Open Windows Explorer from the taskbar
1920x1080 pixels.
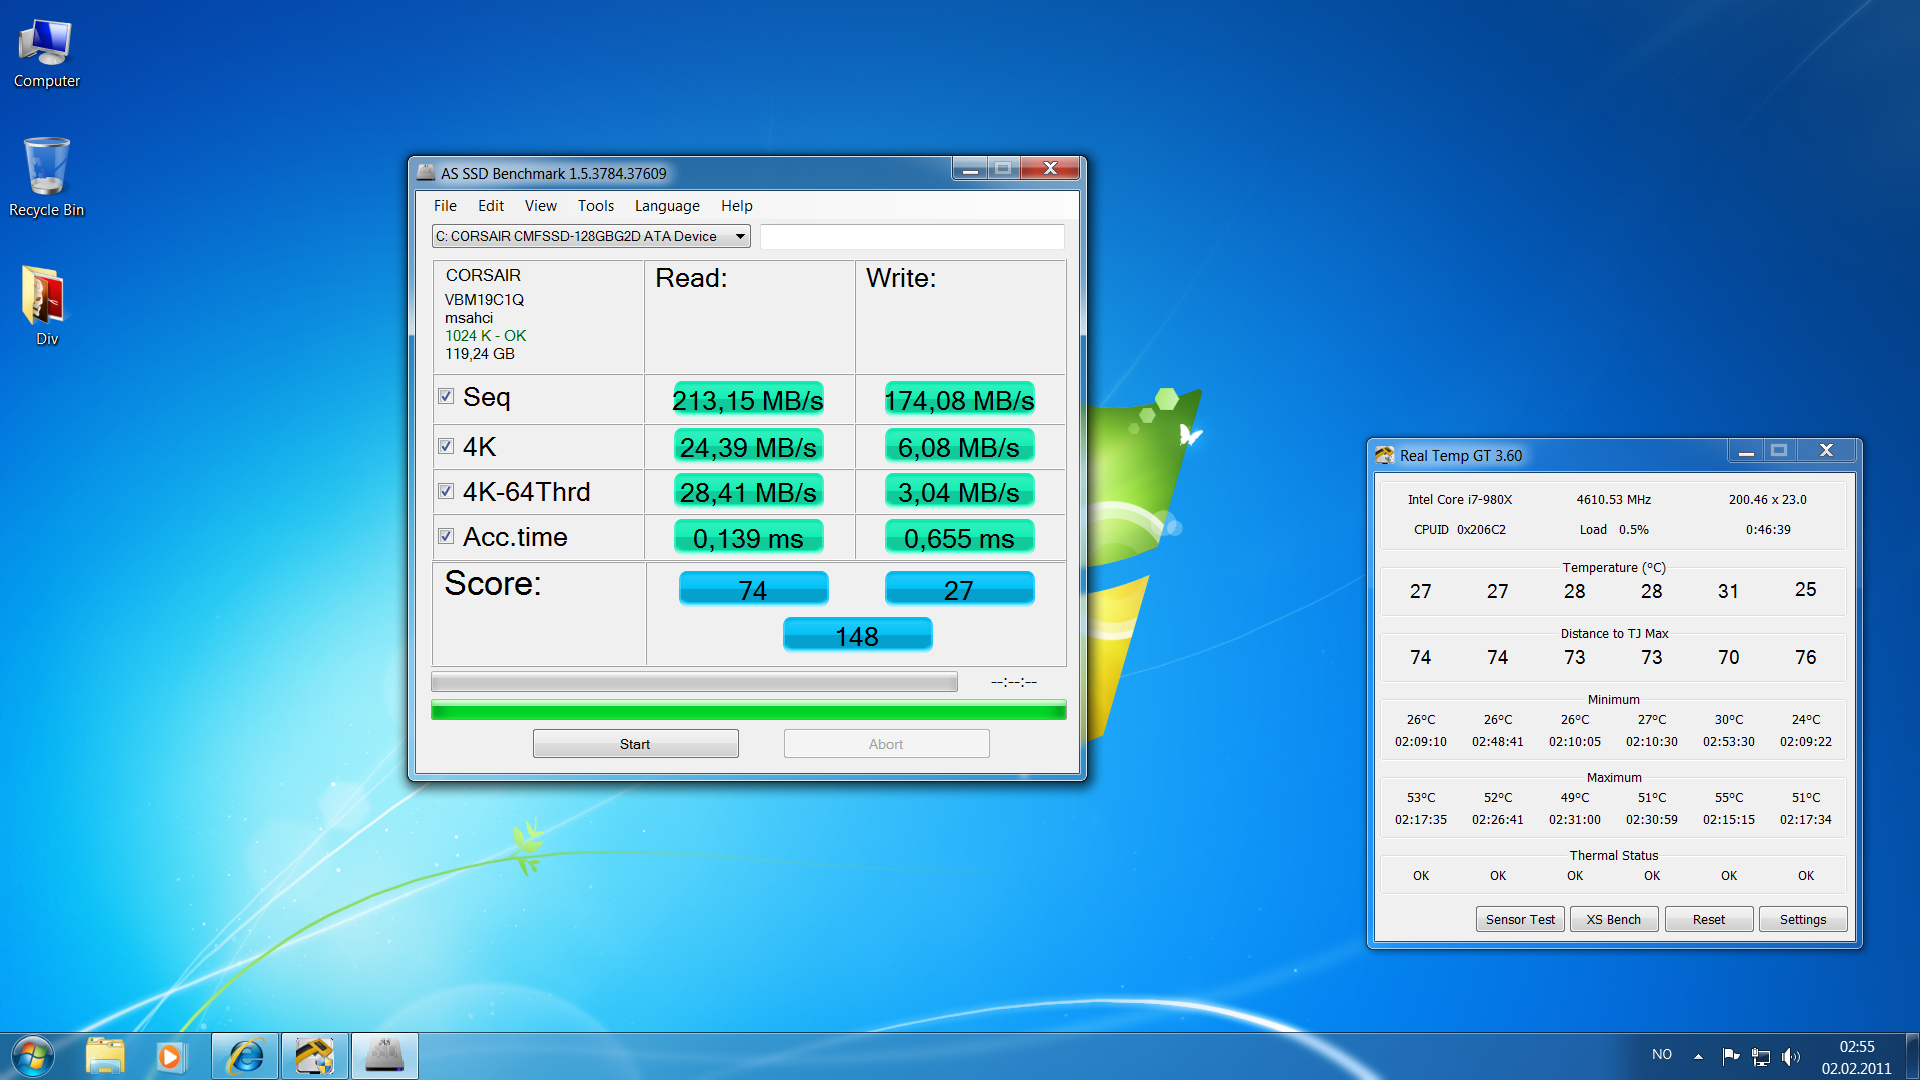(105, 1056)
